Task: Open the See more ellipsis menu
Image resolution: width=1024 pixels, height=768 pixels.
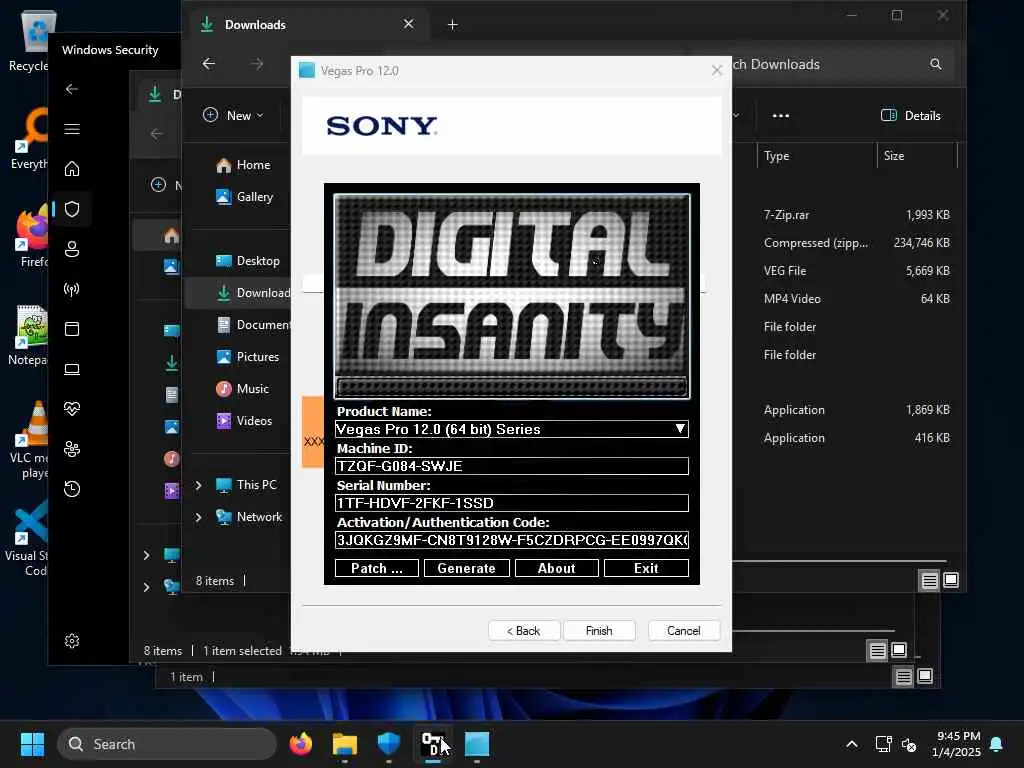Action: point(780,116)
